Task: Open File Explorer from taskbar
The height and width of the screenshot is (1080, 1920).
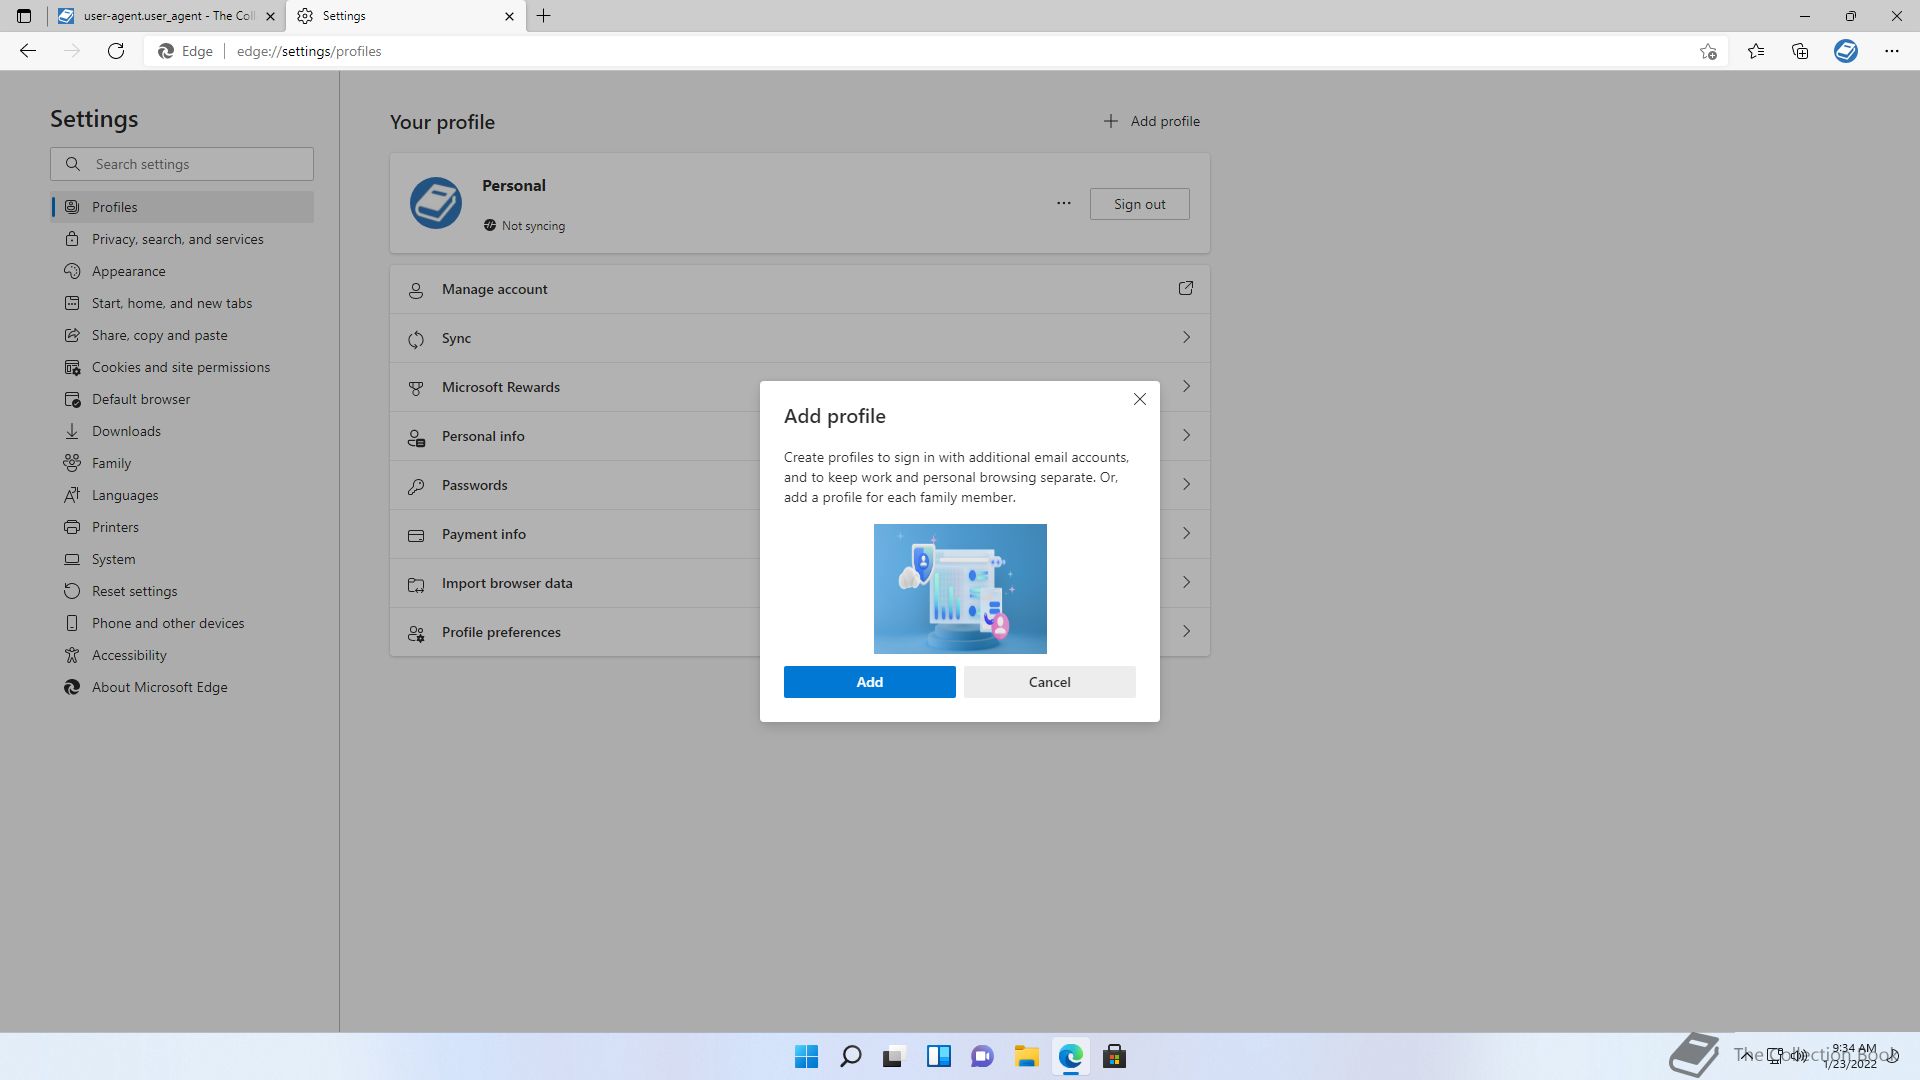Action: [x=1026, y=1056]
